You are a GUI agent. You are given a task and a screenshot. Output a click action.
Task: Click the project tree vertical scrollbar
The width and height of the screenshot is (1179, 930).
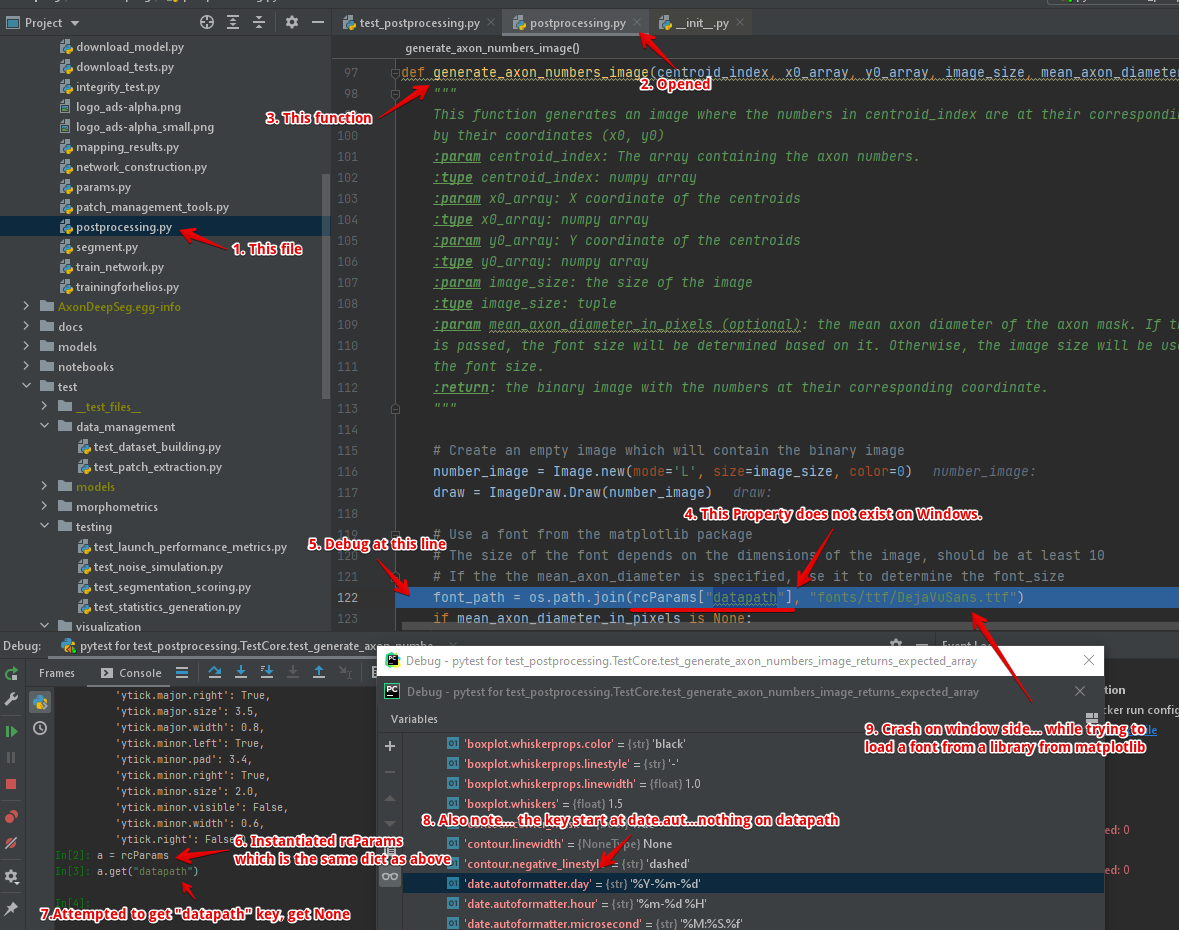point(326,286)
